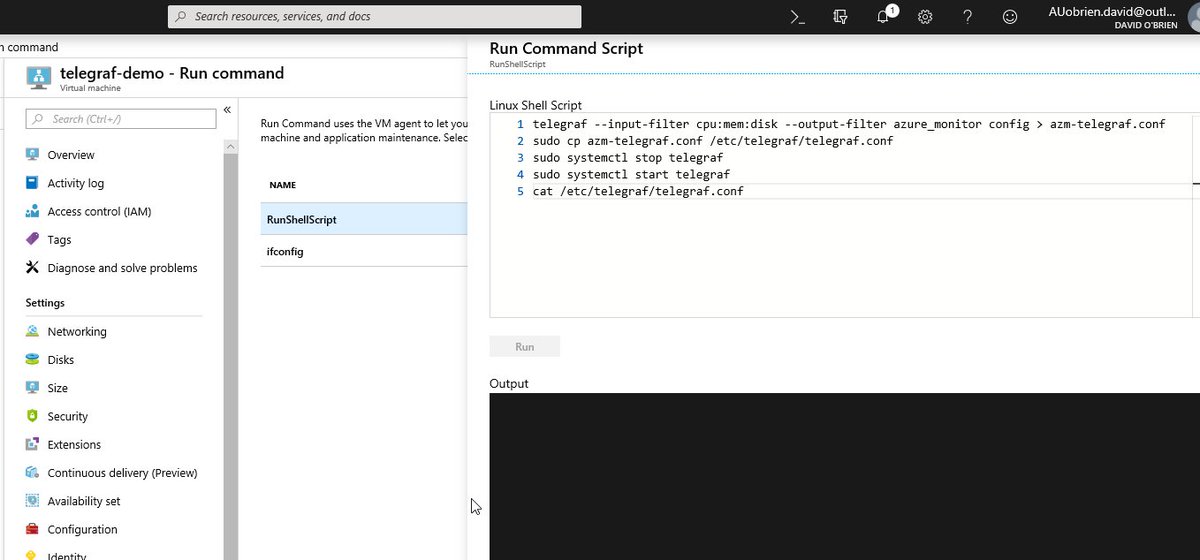The width and height of the screenshot is (1200, 560).
Task: Click inside the black Output console
Action: click(844, 476)
